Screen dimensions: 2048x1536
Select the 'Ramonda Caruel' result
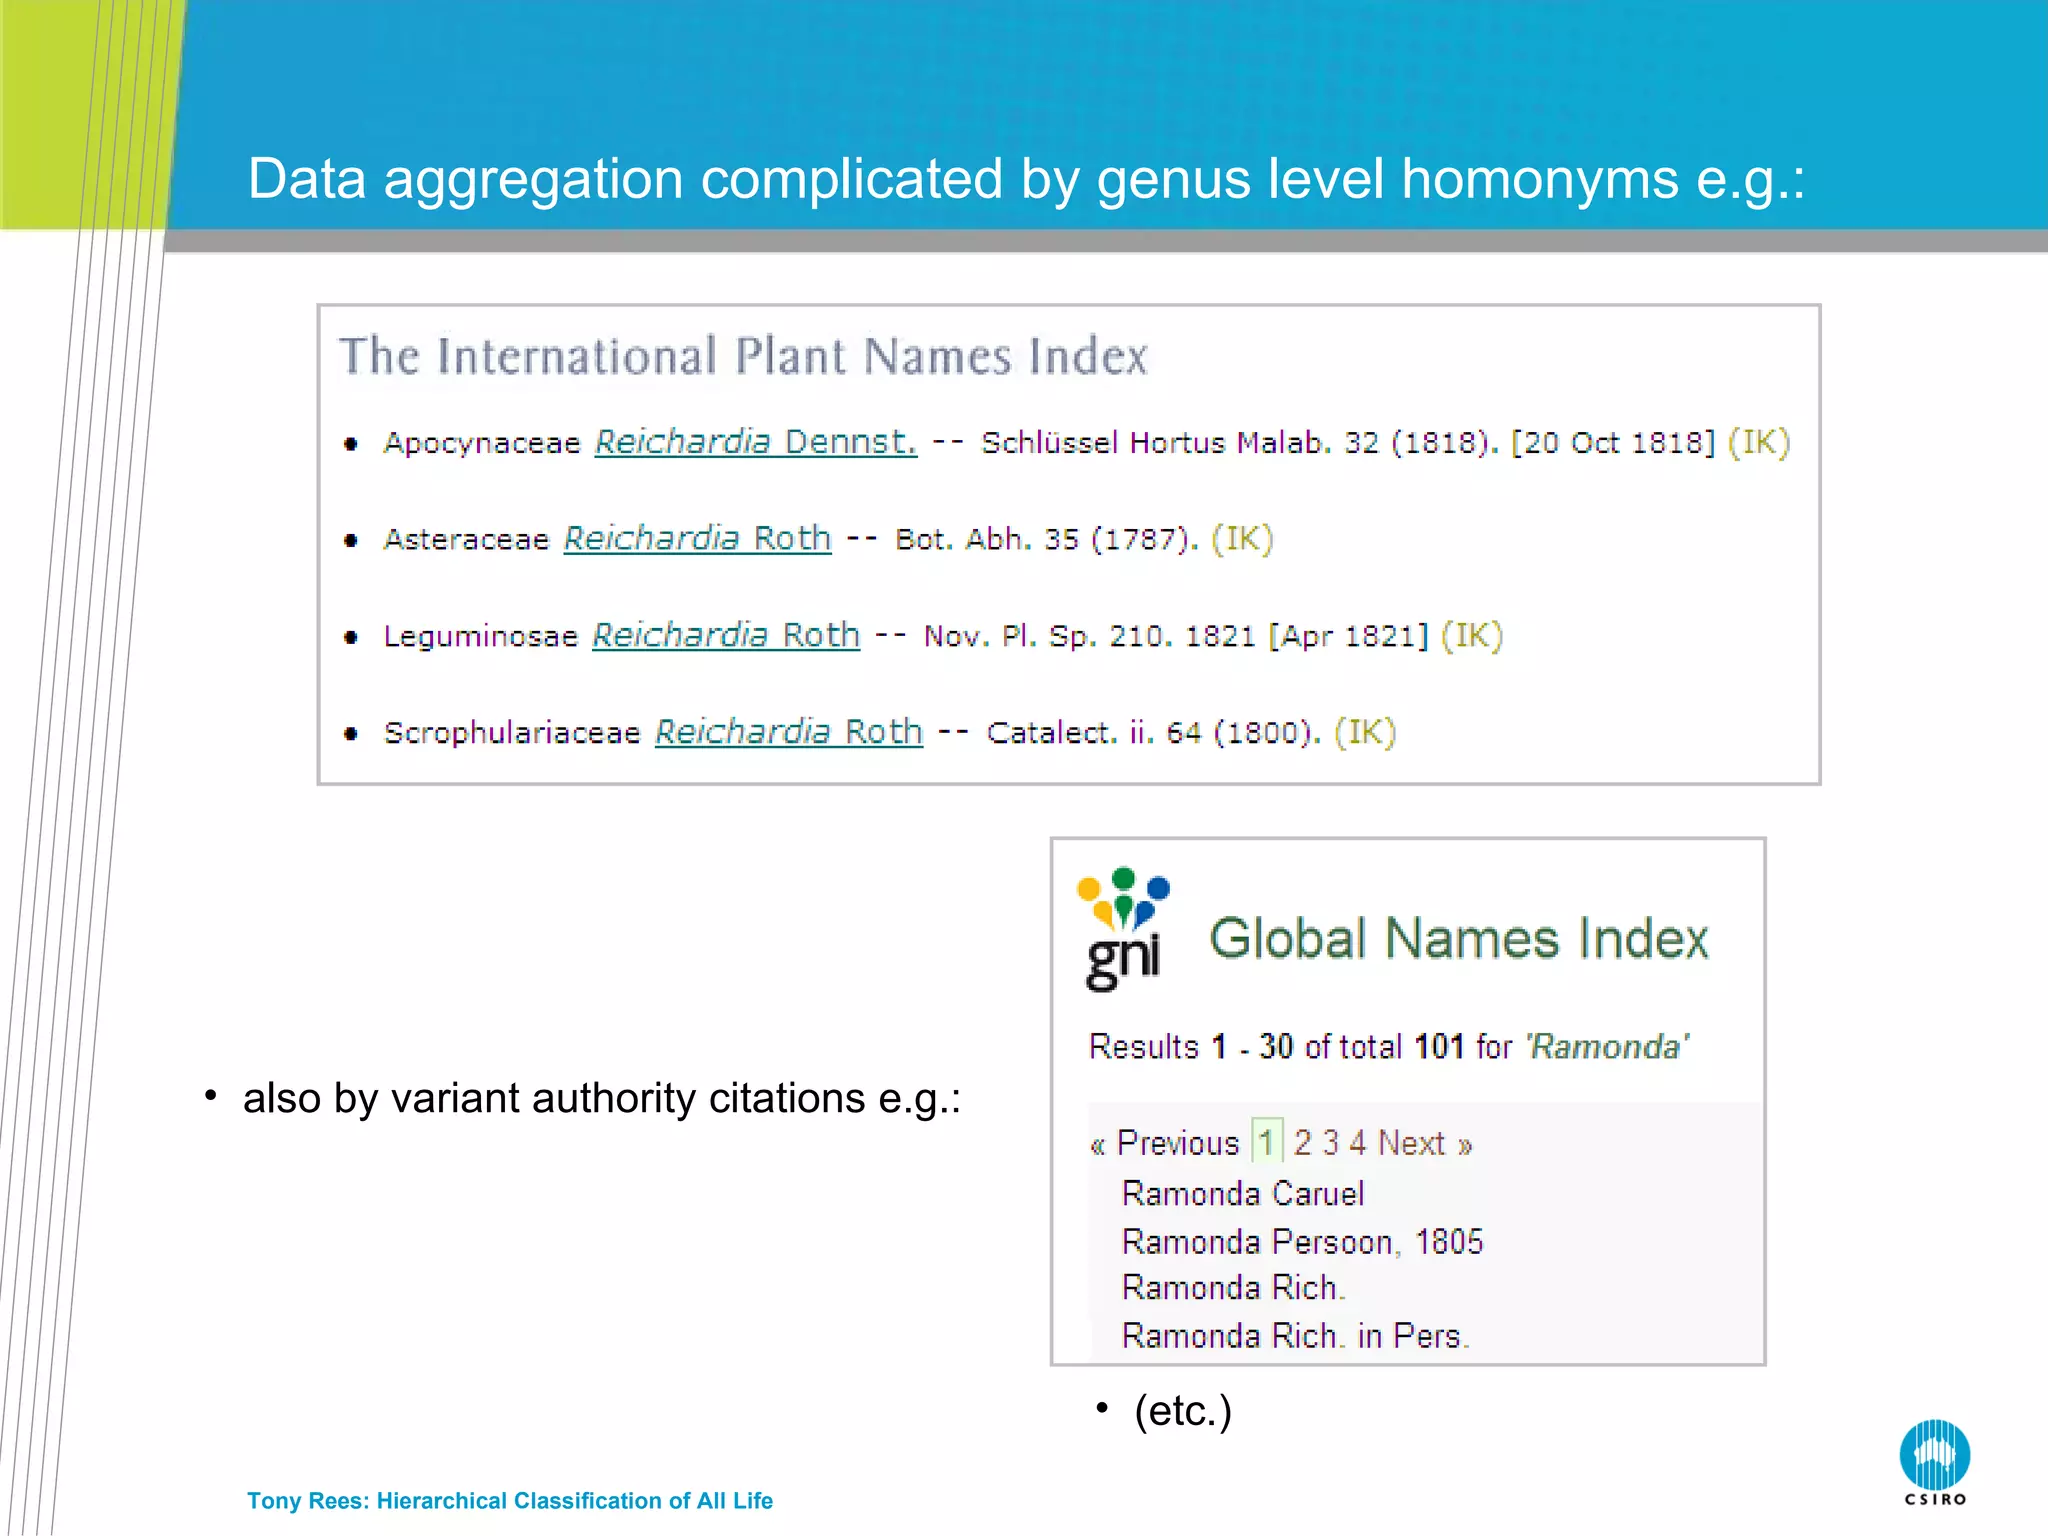click(1243, 1194)
